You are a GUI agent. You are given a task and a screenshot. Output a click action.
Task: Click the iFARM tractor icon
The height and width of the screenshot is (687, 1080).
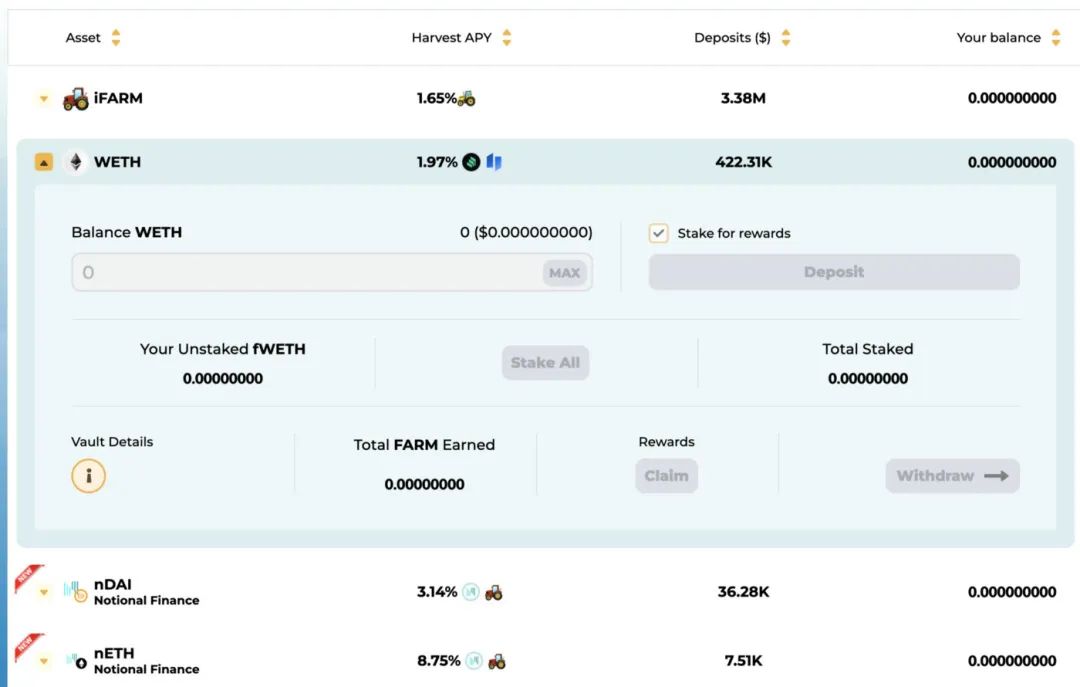[76, 99]
